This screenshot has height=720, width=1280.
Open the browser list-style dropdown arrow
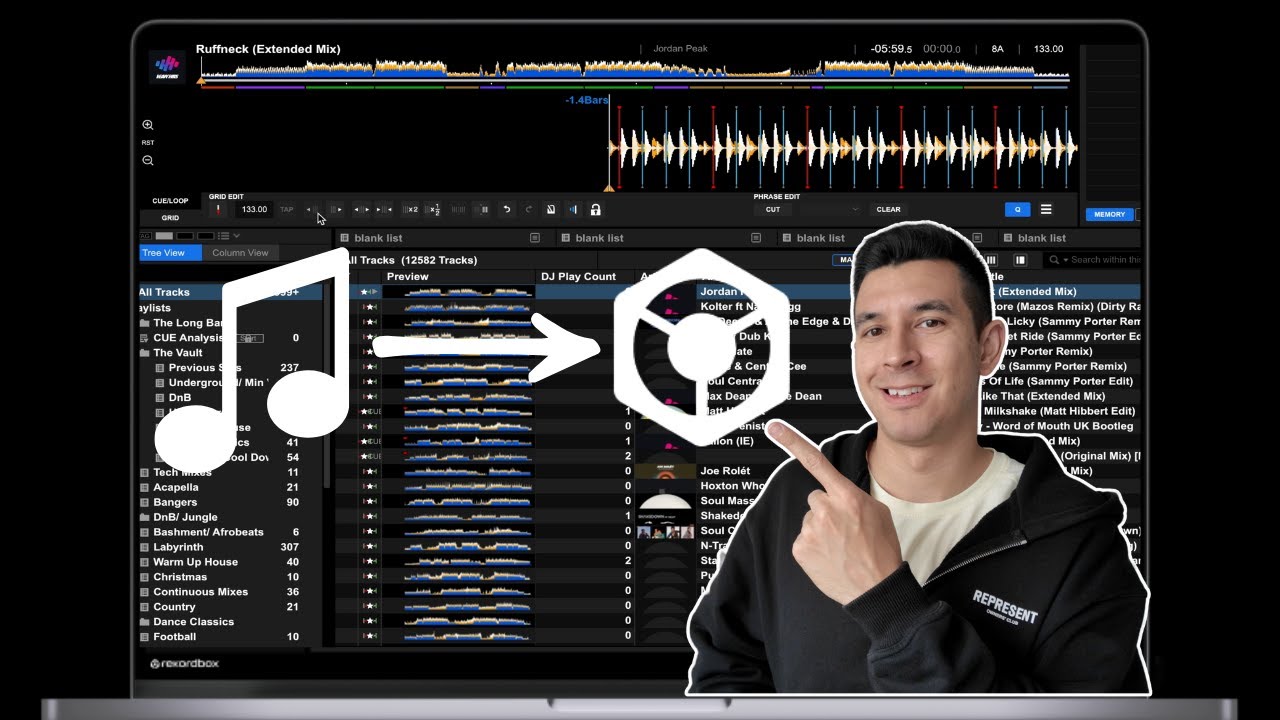236,236
